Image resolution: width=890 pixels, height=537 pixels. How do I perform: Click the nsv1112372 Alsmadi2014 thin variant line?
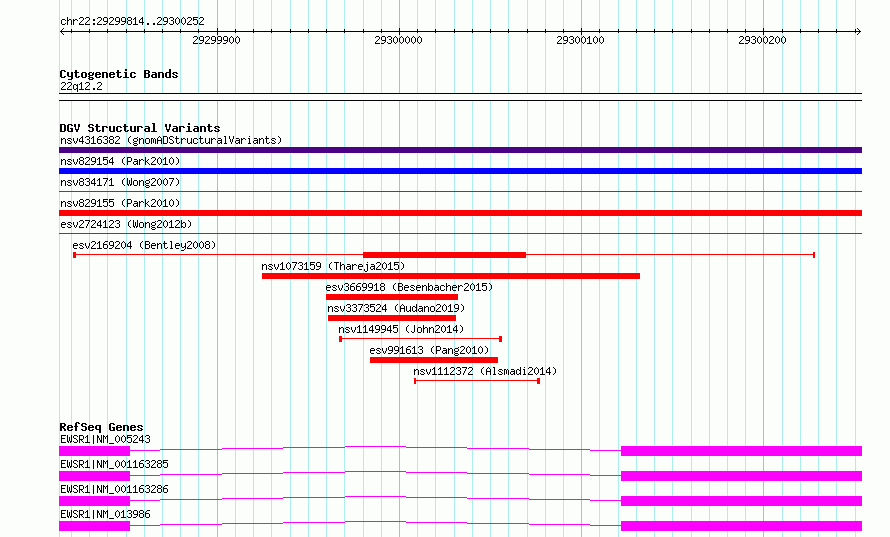coord(477,381)
